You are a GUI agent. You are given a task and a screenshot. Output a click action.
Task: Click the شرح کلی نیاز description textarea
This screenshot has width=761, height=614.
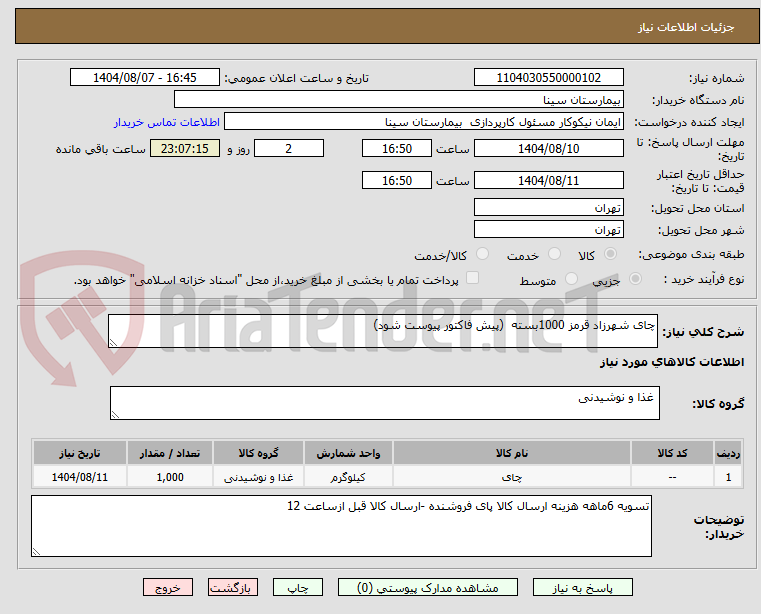click(383, 331)
